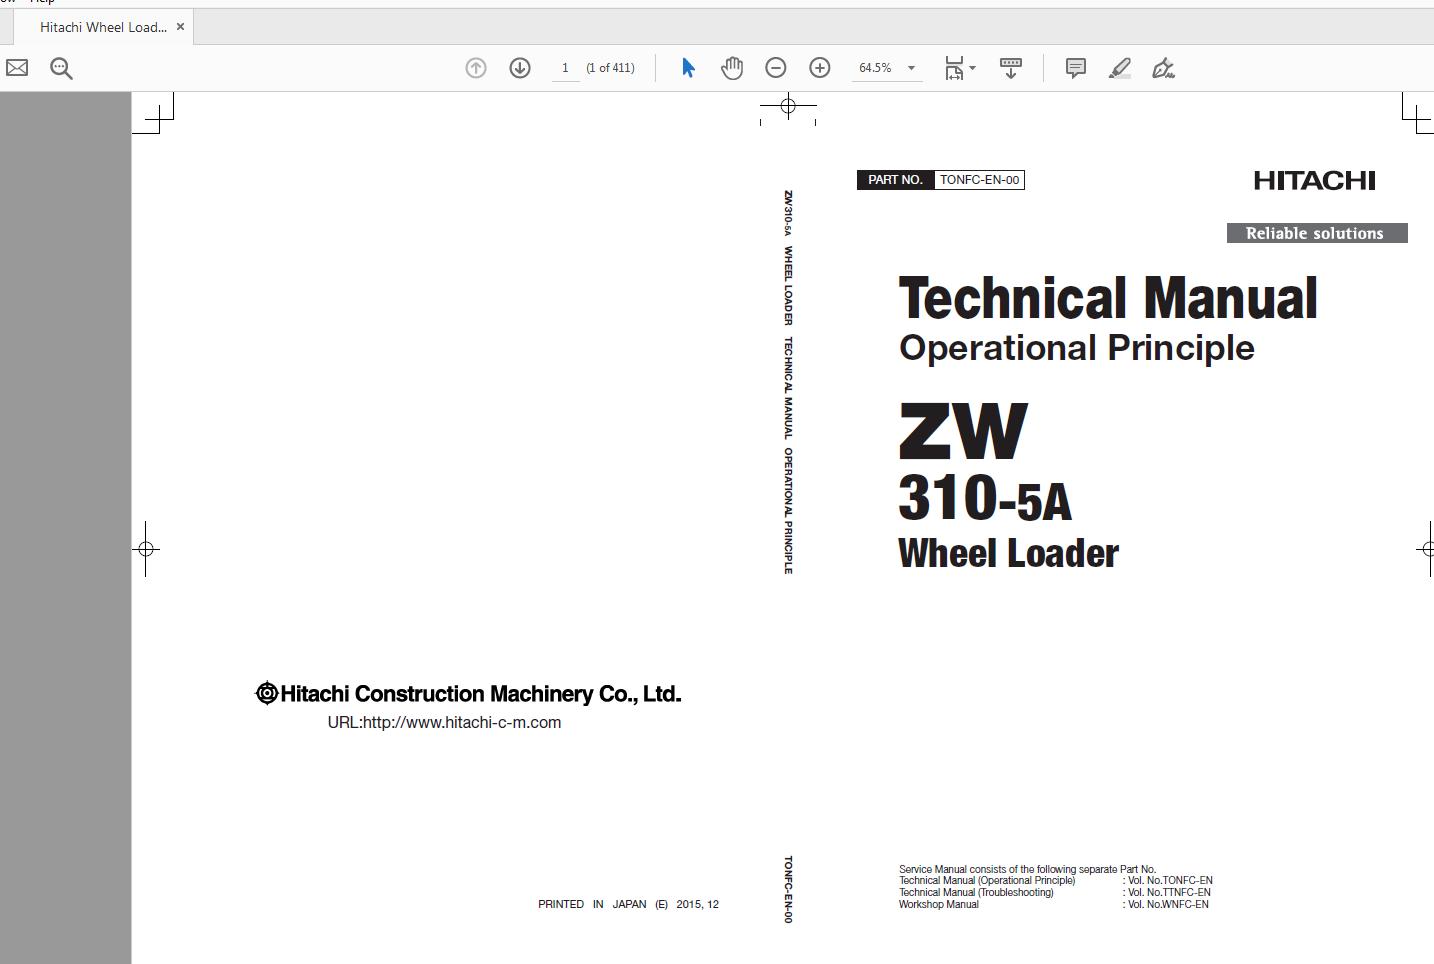This screenshot has width=1434, height=964.
Task: Zoom out with the minus button
Action: [776, 68]
